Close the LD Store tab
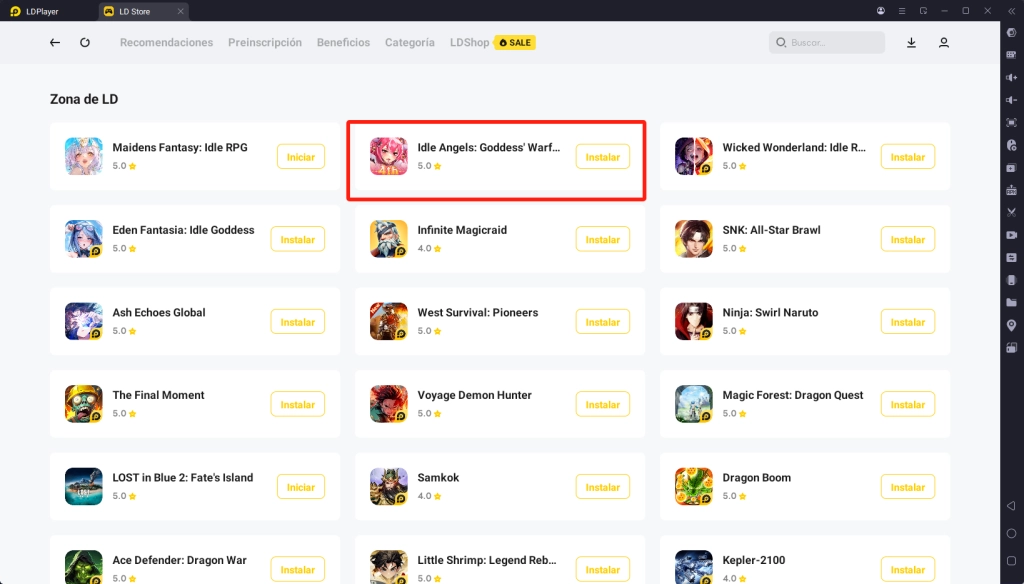1024x584 pixels. tap(181, 11)
